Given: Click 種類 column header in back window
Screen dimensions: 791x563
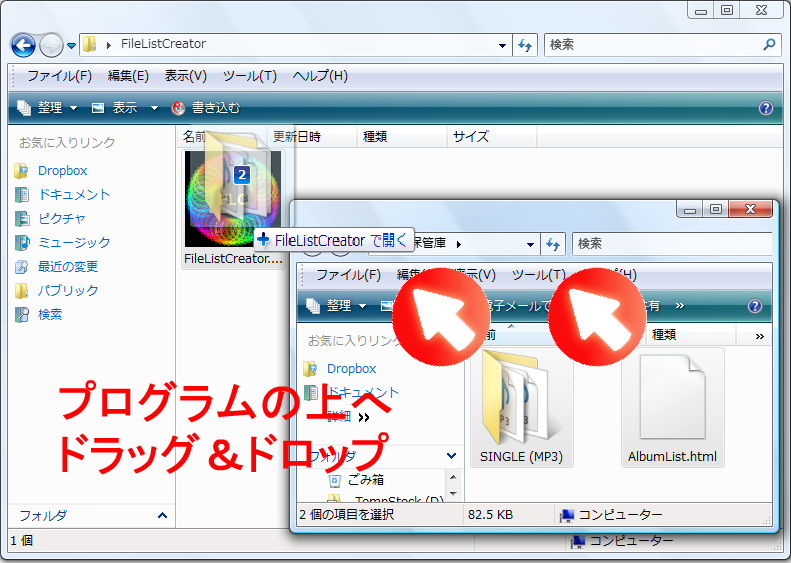Looking at the screenshot, I should (x=402, y=137).
